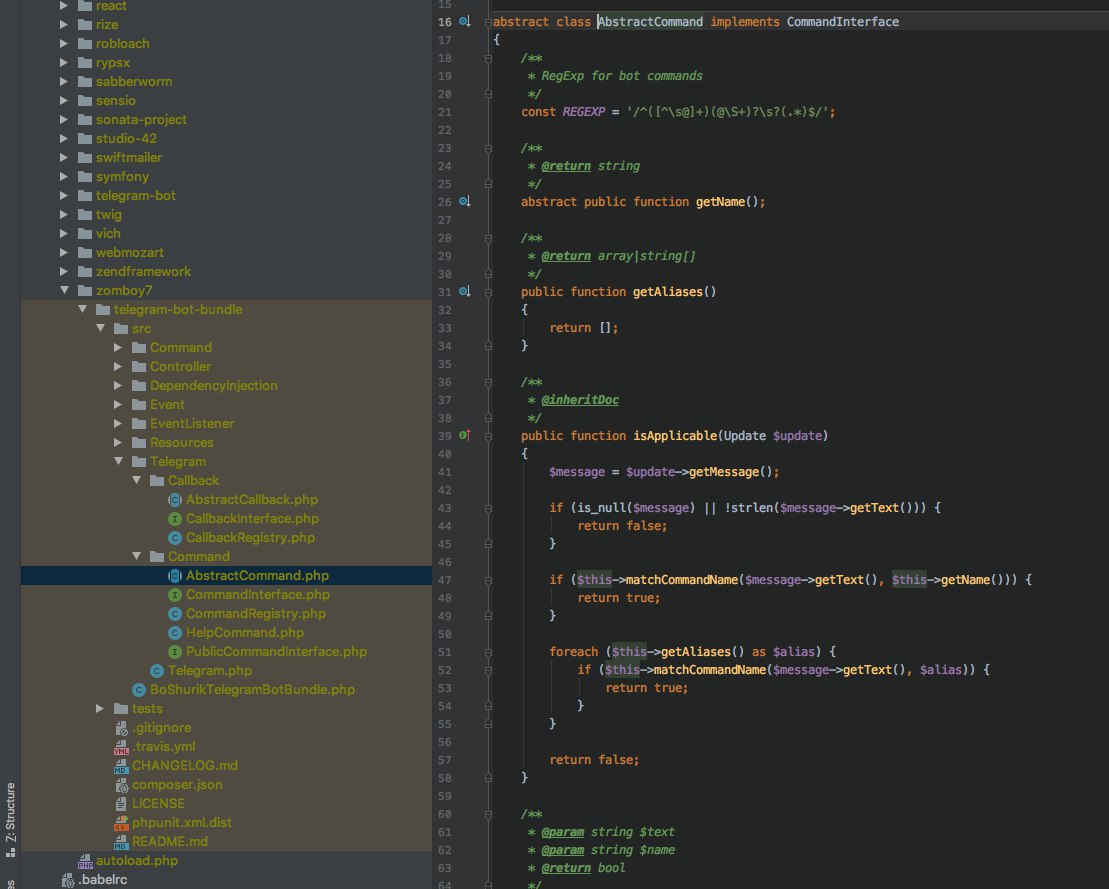Expand the tests folder
This screenshot has width=1109, height=889.
pos(100,709)
